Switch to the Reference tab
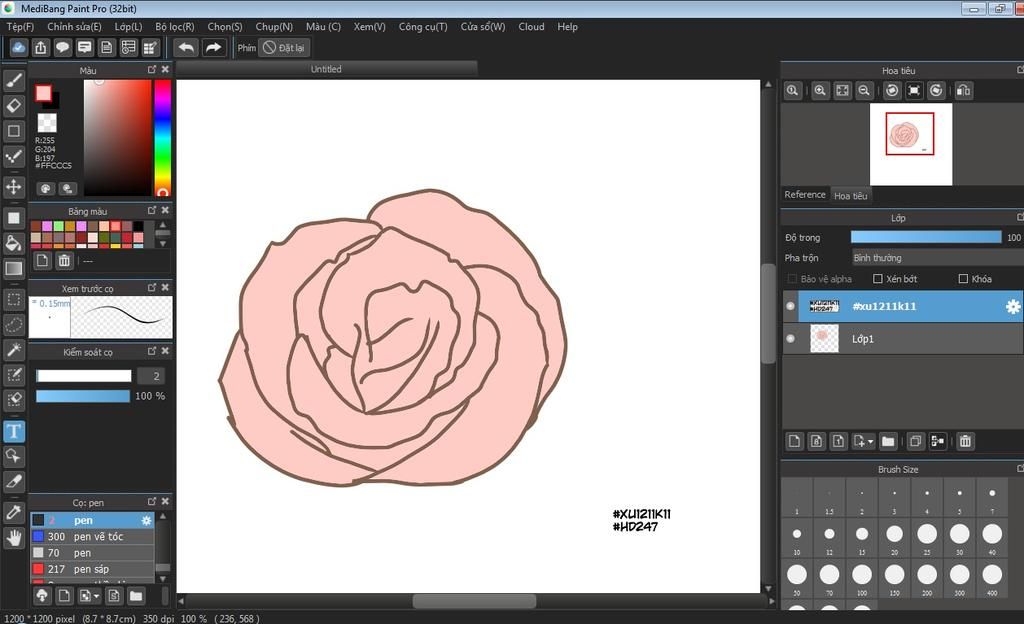Screen dimensions: 1024x624 click(805, 195)
